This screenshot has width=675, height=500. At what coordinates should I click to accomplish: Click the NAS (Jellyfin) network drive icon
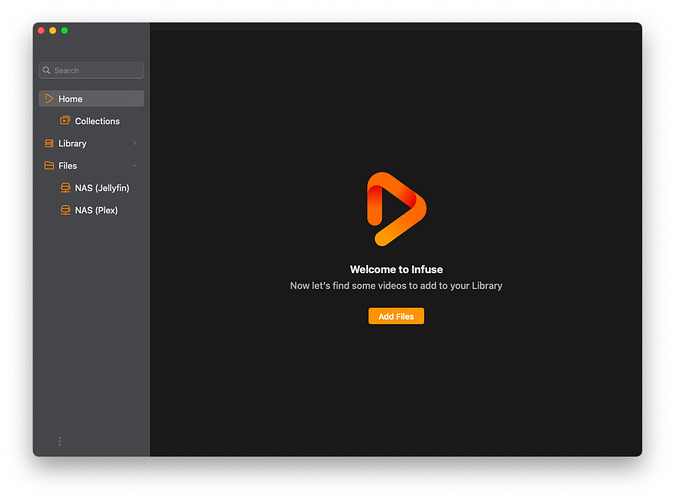pyautogui.click(x=65, y=188)
